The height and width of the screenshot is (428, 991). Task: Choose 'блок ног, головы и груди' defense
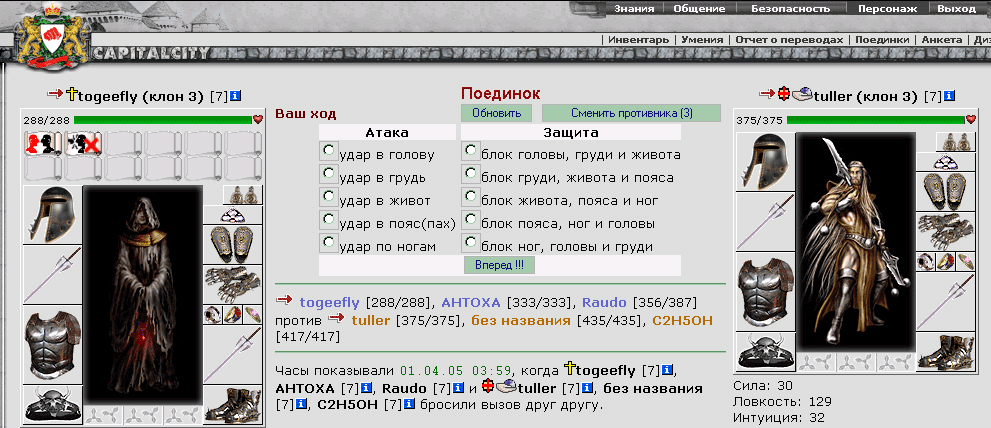click(470, 242)
